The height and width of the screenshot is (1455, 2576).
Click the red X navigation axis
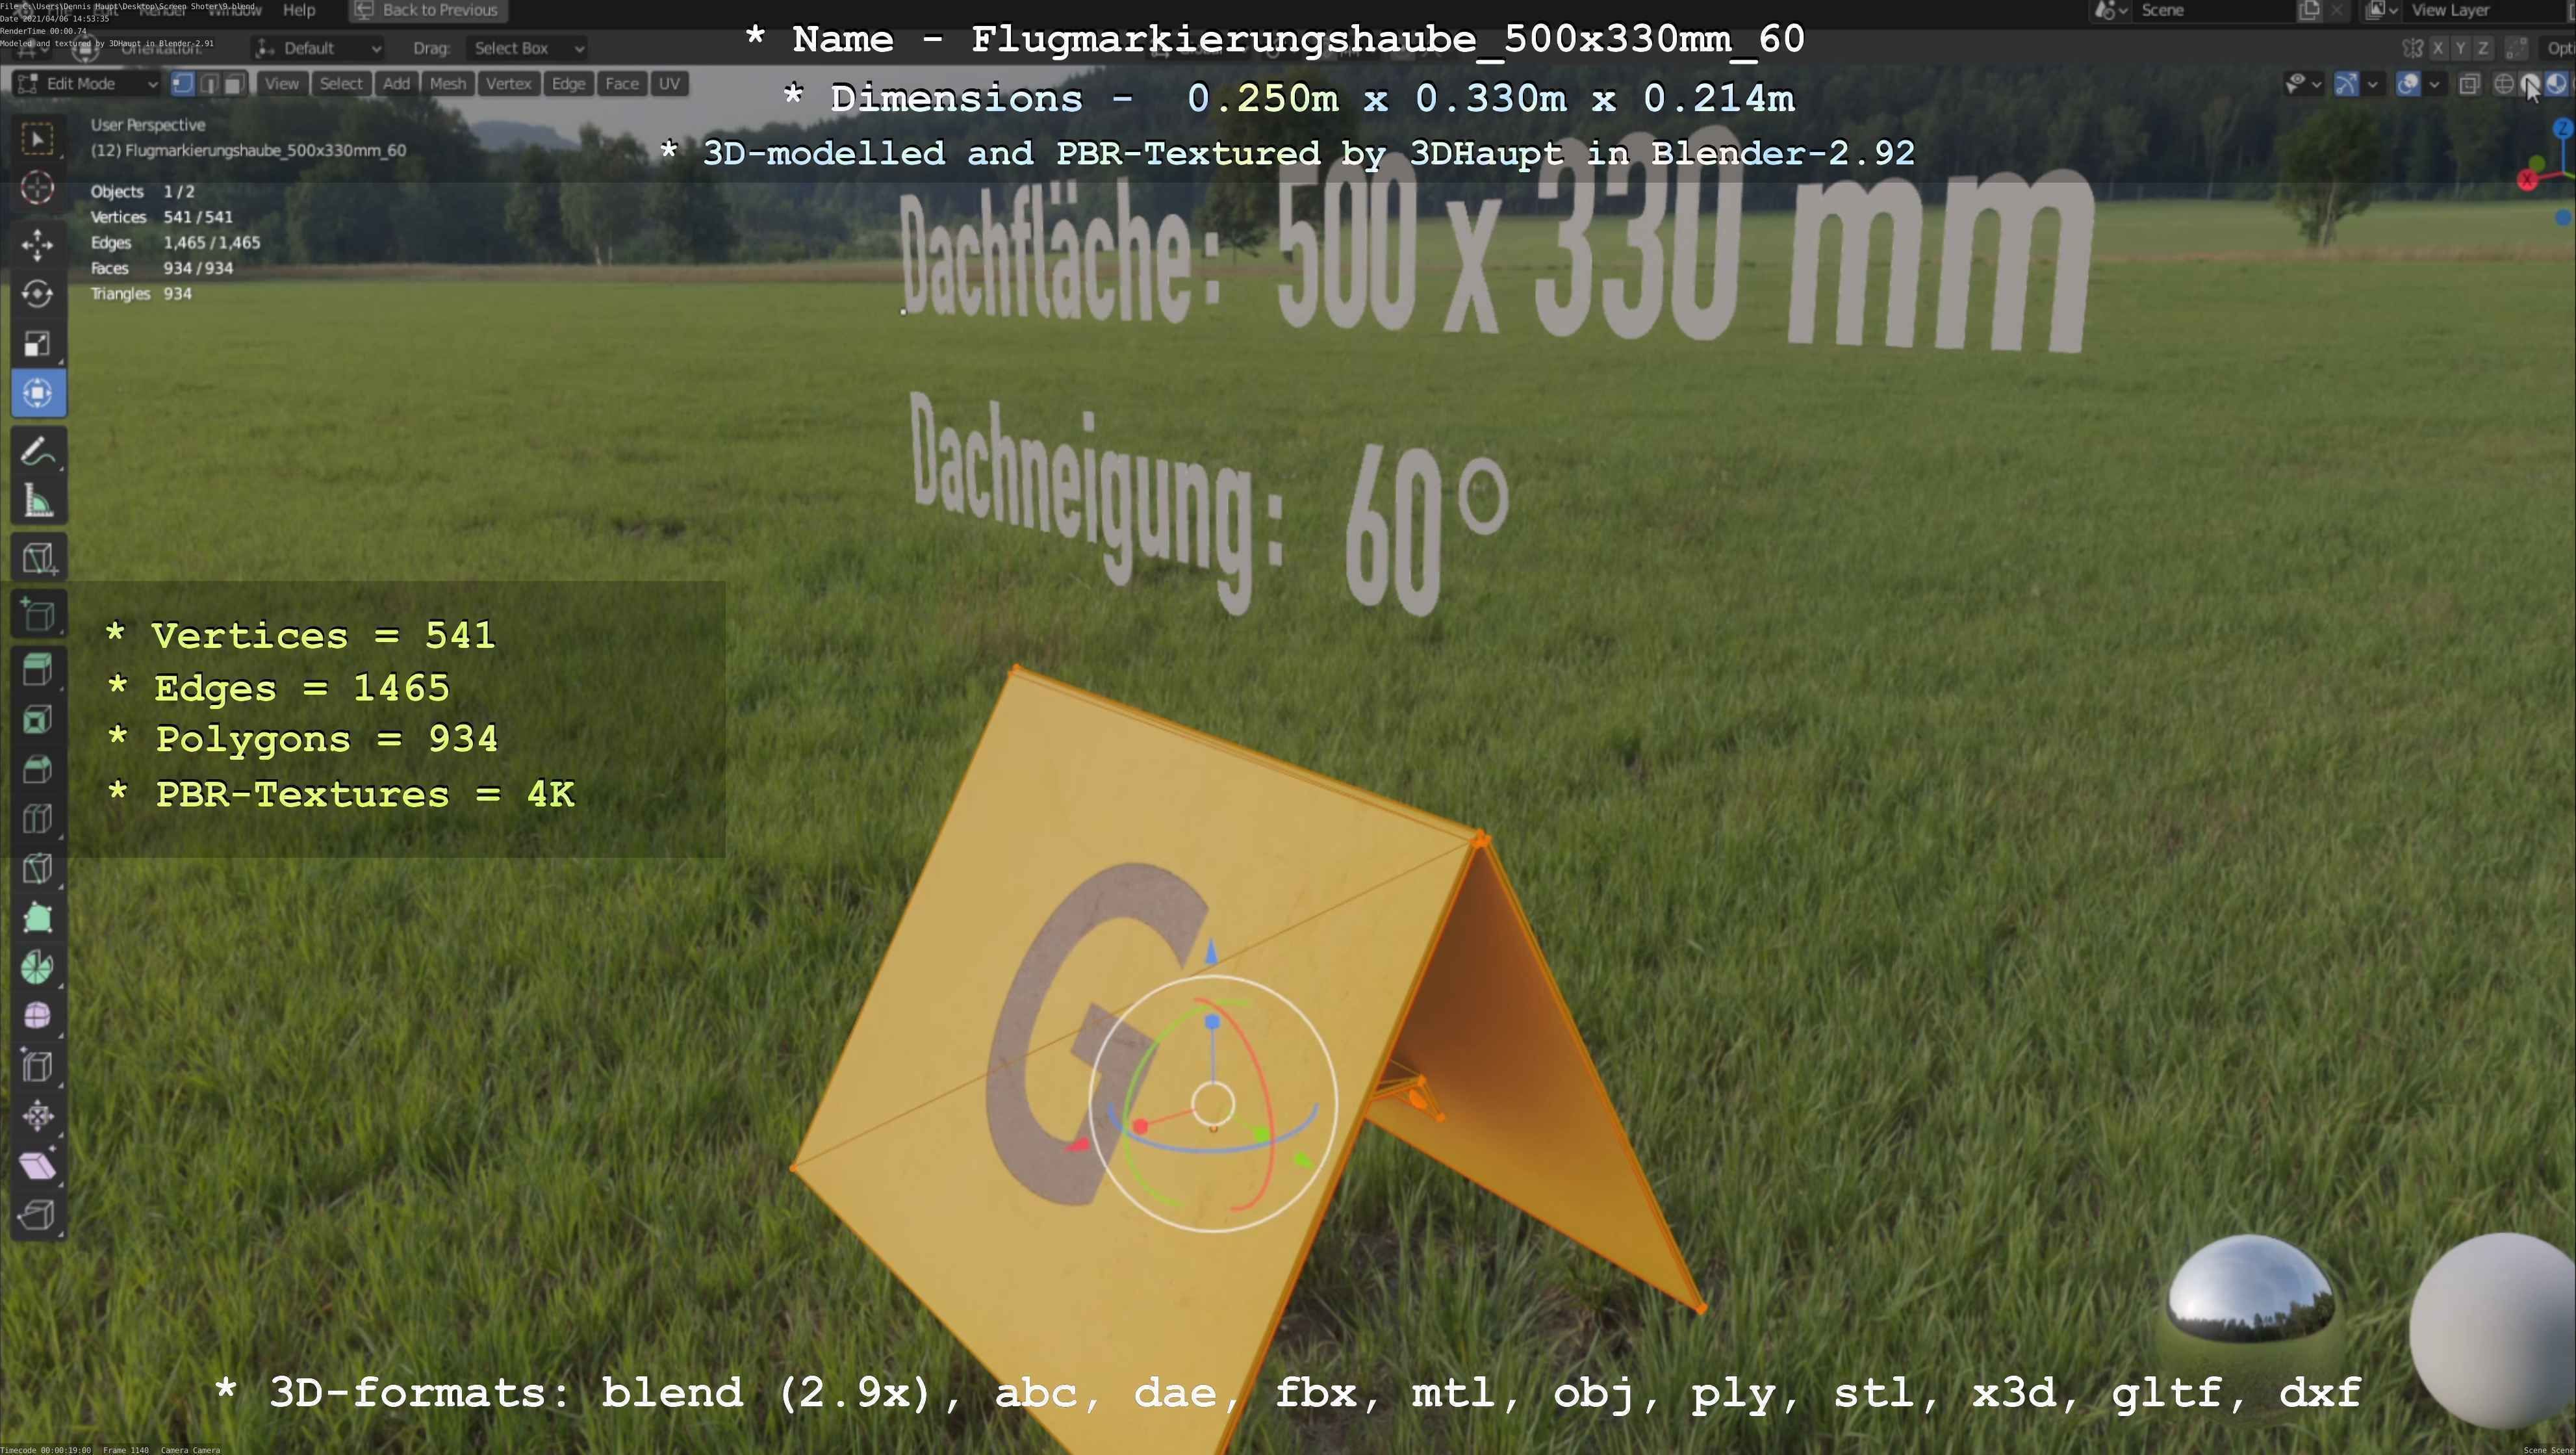[2528, 180]
